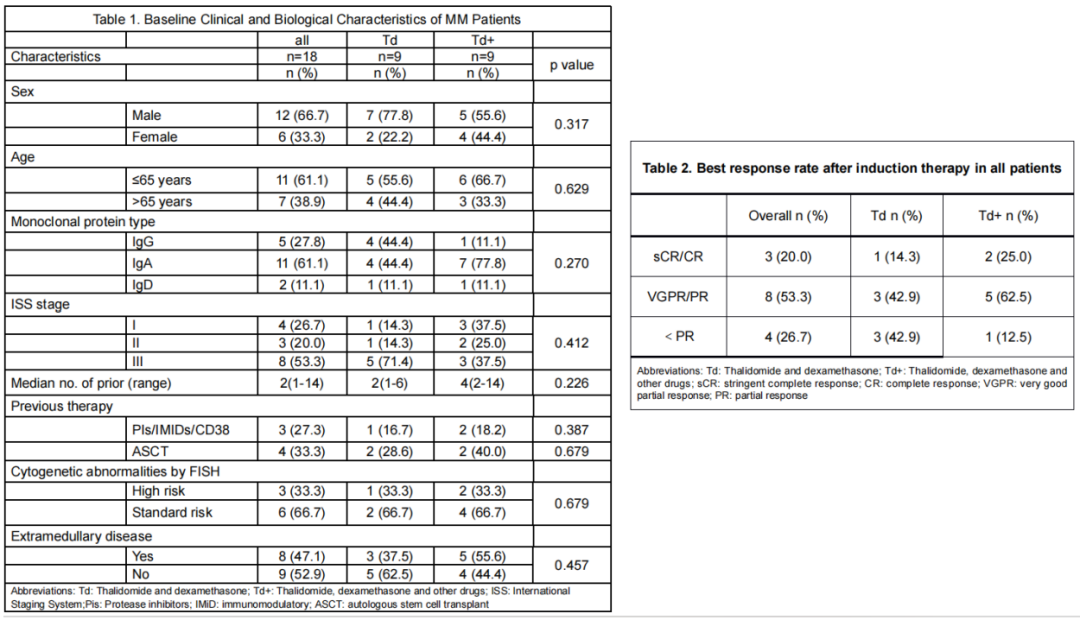Select the 'Extramedullary disease' section label
The image size is (1080, 620).
pyautogui.click(x=81, y=536)
